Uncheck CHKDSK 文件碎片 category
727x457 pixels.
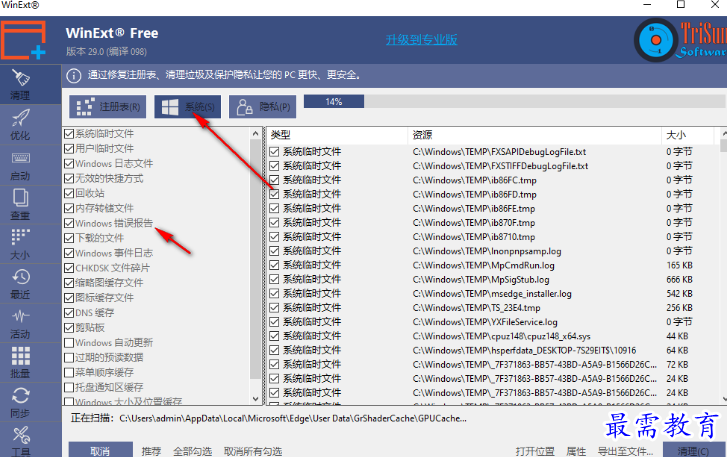pyautogui.click(x=69, y=268)
